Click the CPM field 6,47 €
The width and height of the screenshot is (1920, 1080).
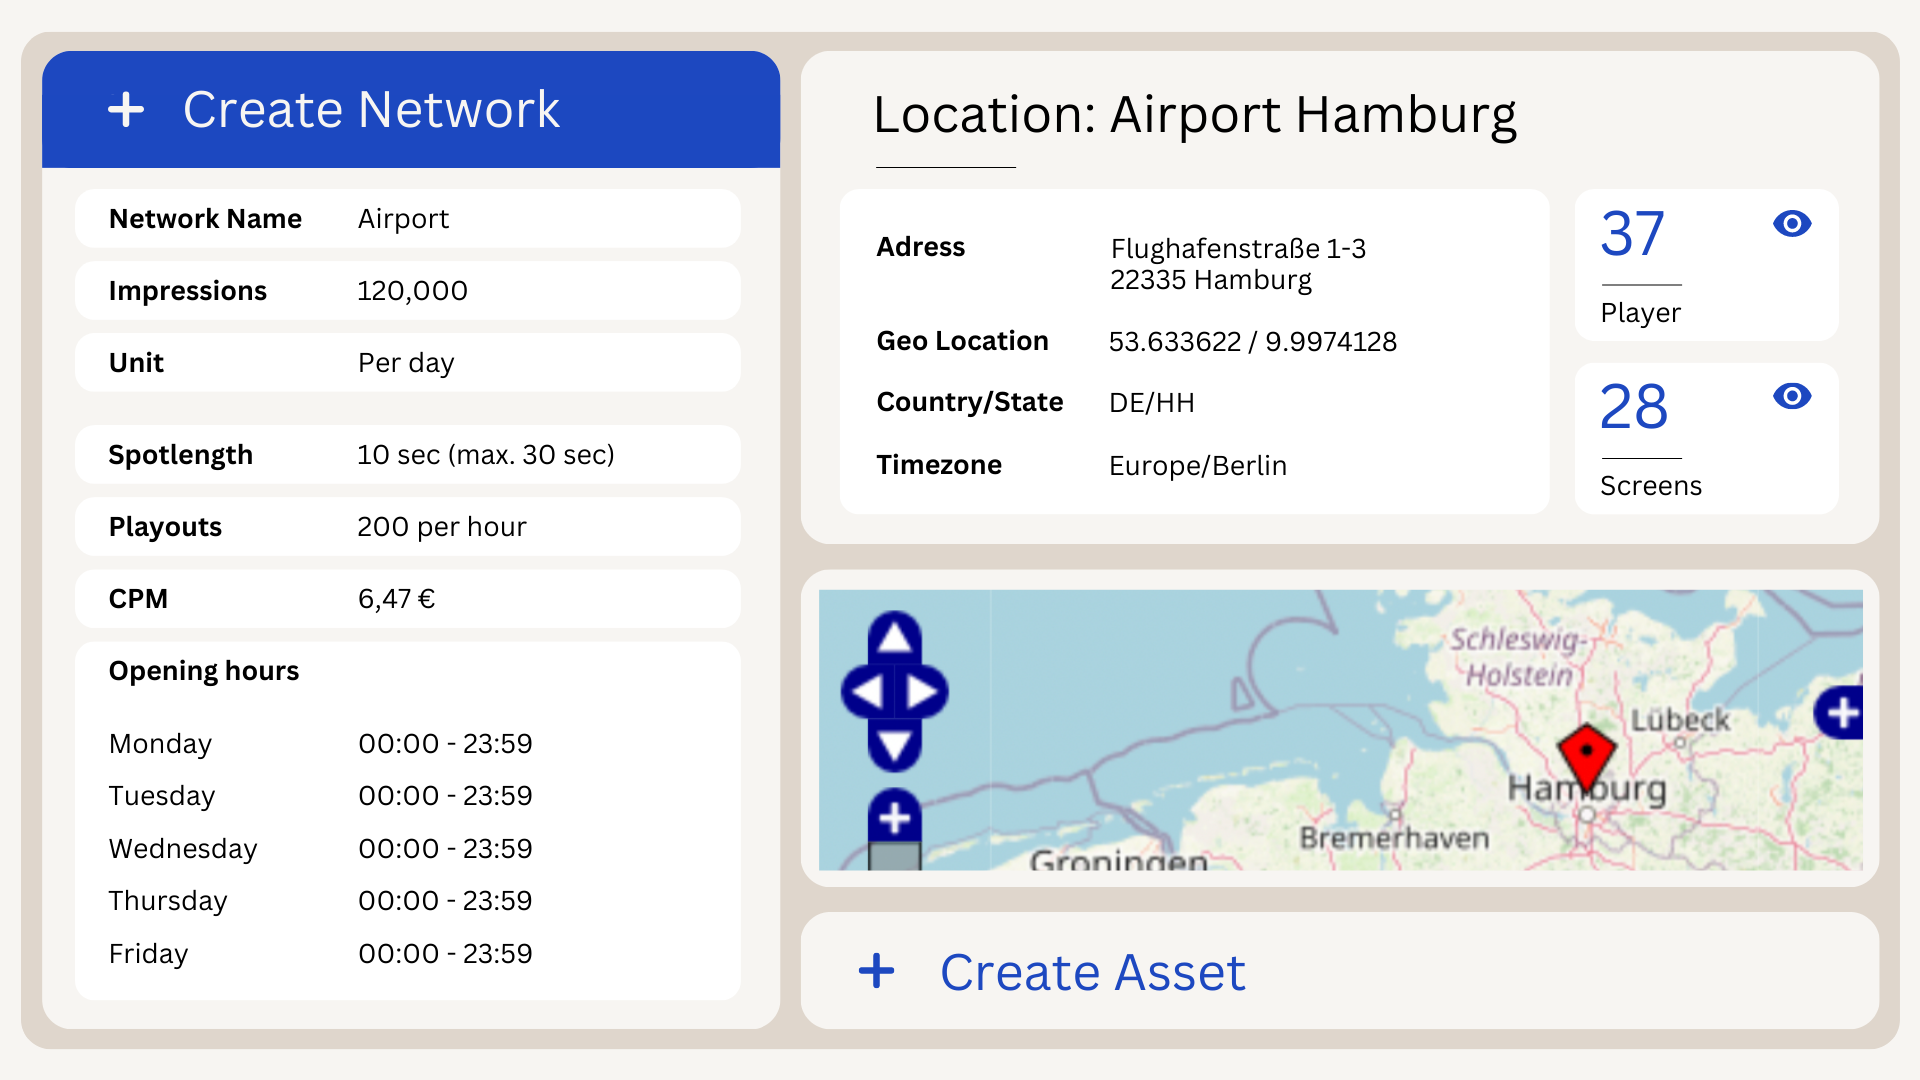coord(396,599)
